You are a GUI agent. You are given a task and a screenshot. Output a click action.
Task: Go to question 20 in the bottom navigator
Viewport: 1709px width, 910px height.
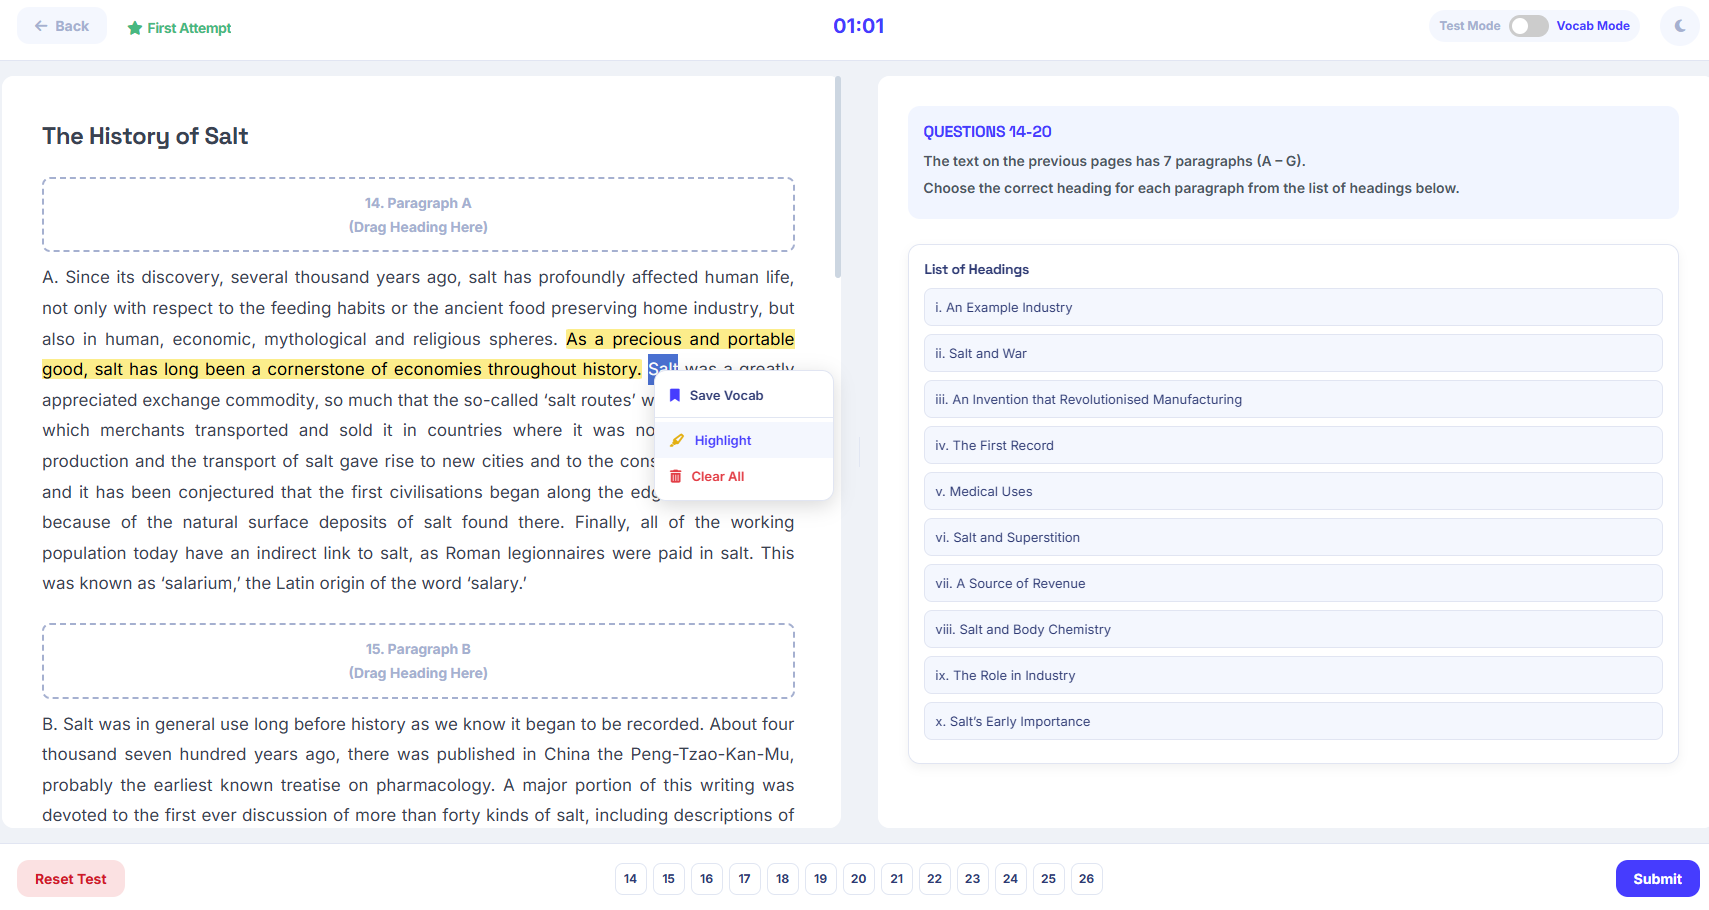[858, 878]
